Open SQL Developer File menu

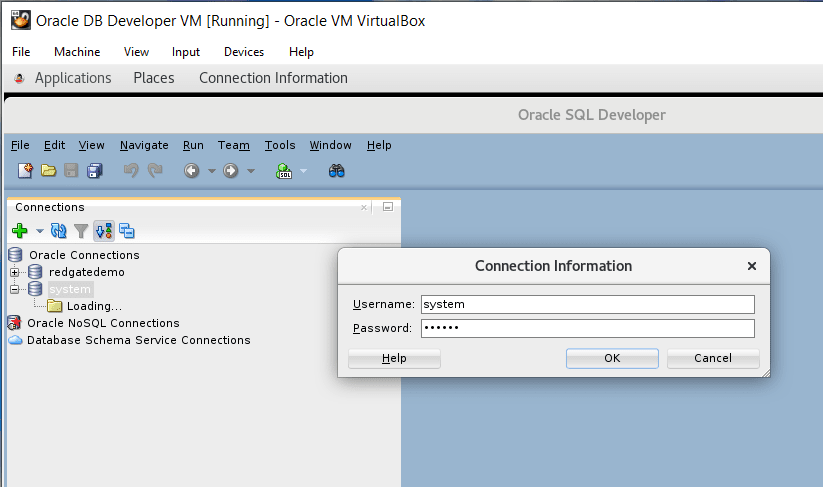pos(20,145)
